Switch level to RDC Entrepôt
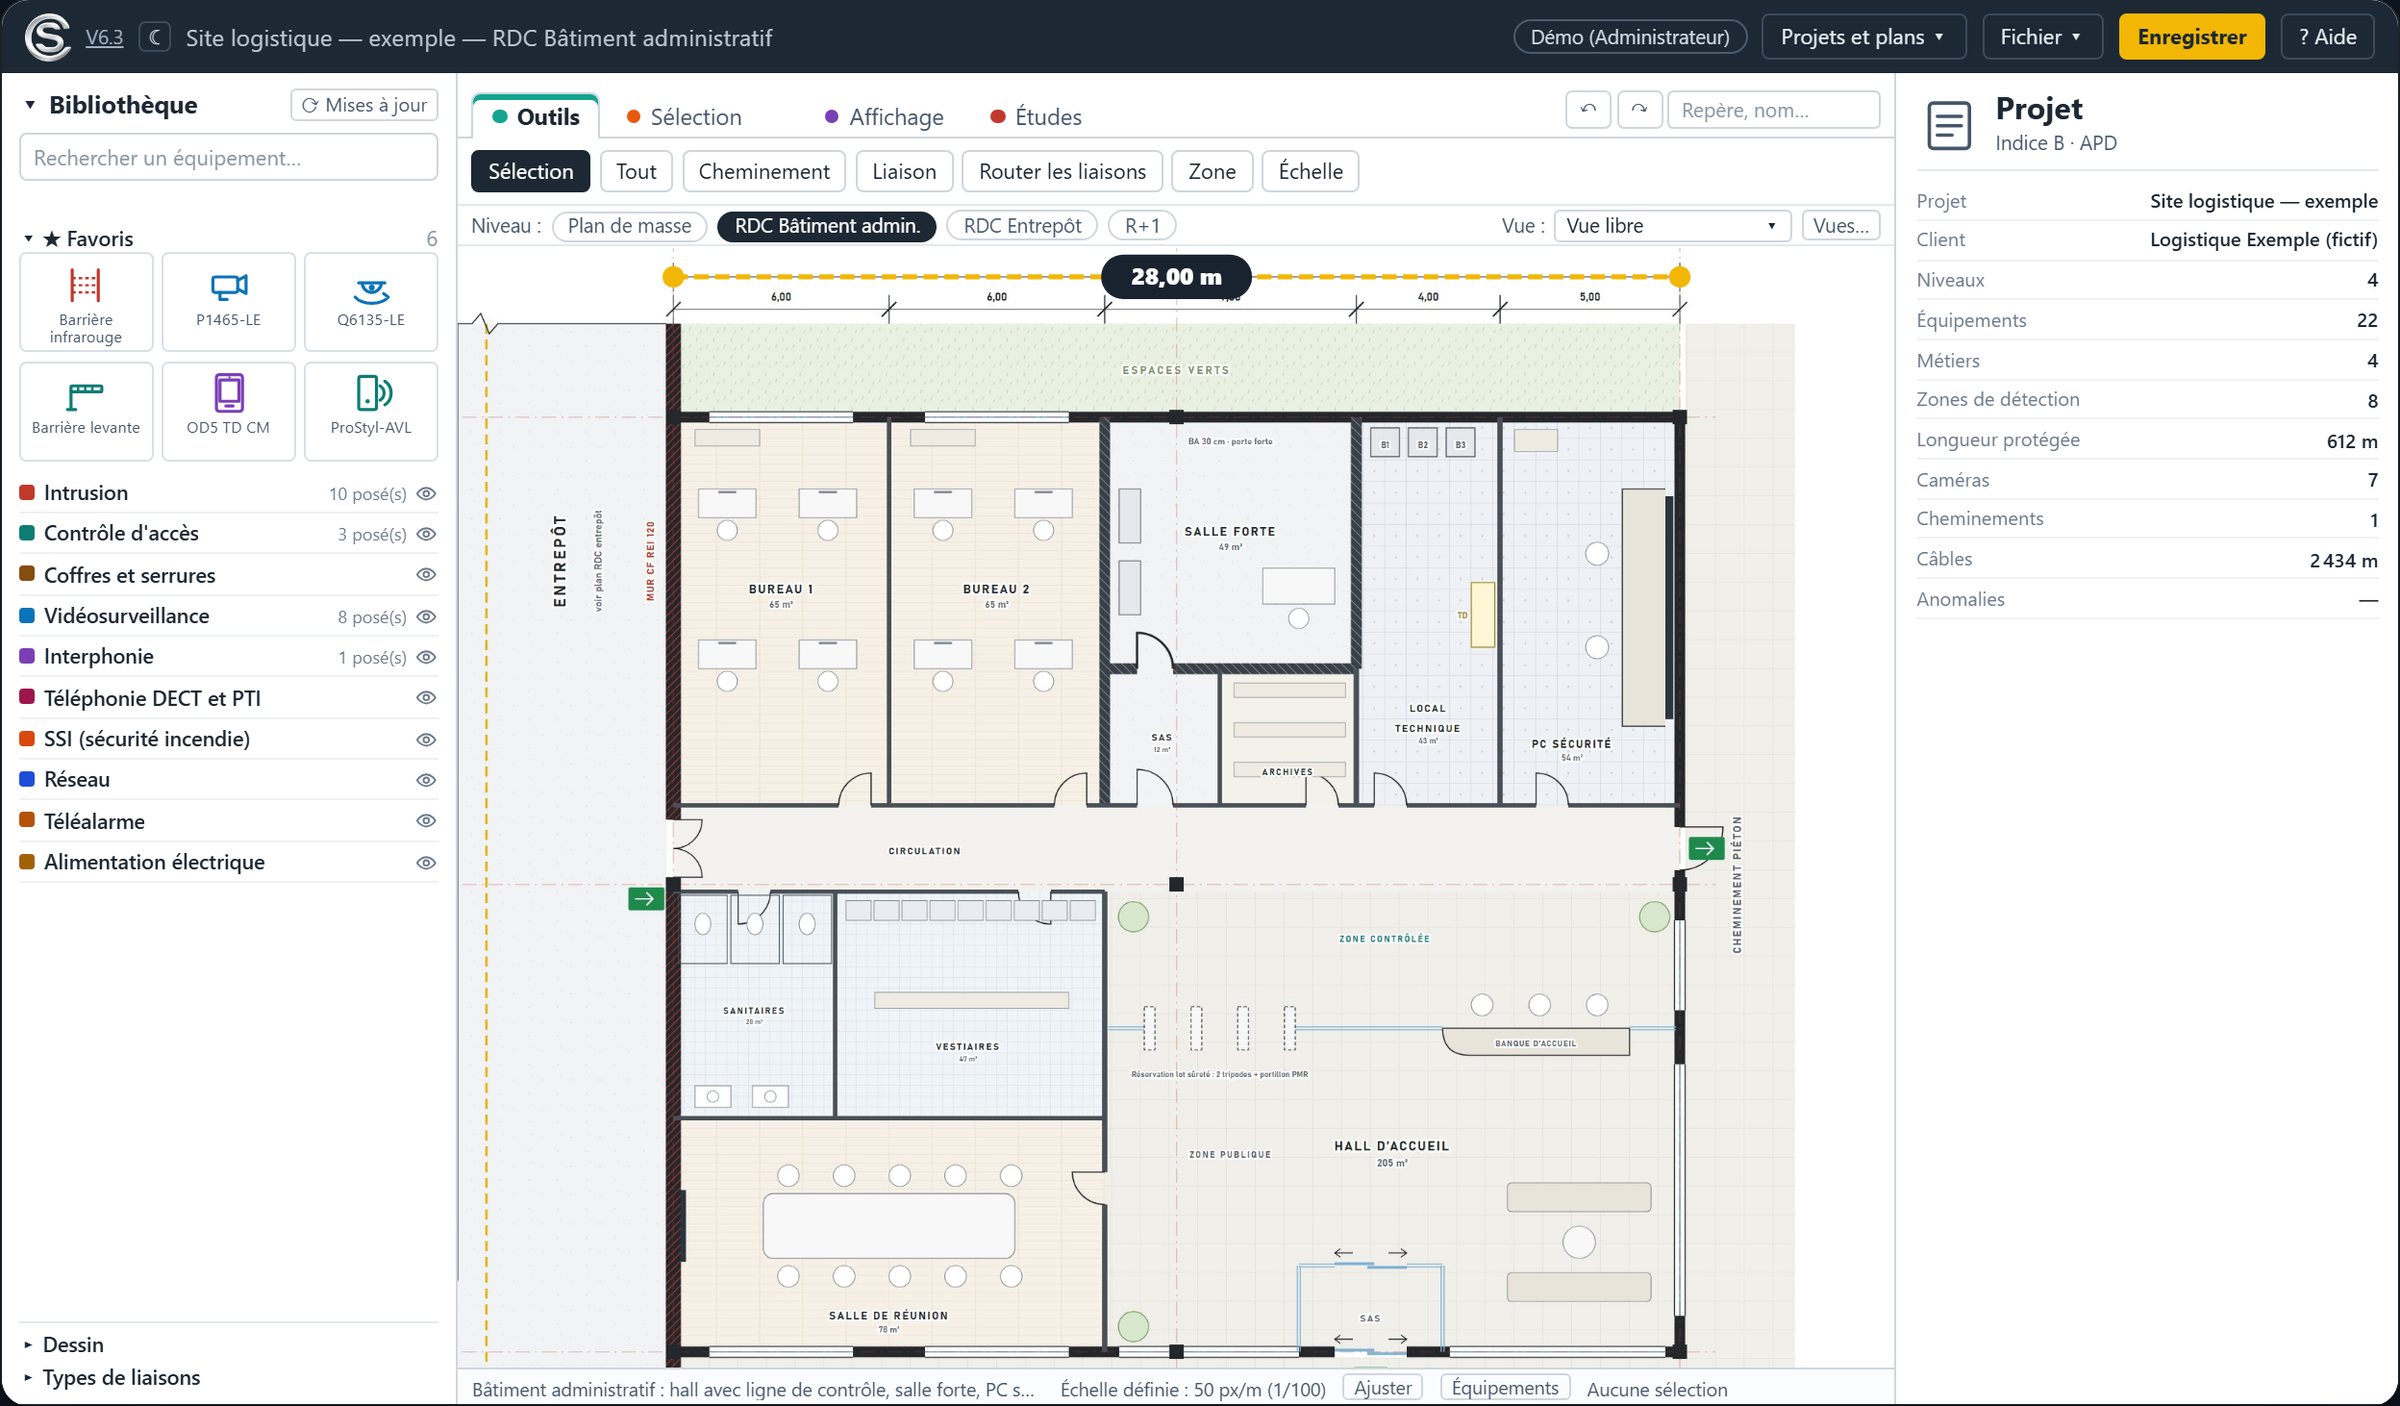 tap(1022, 226)
